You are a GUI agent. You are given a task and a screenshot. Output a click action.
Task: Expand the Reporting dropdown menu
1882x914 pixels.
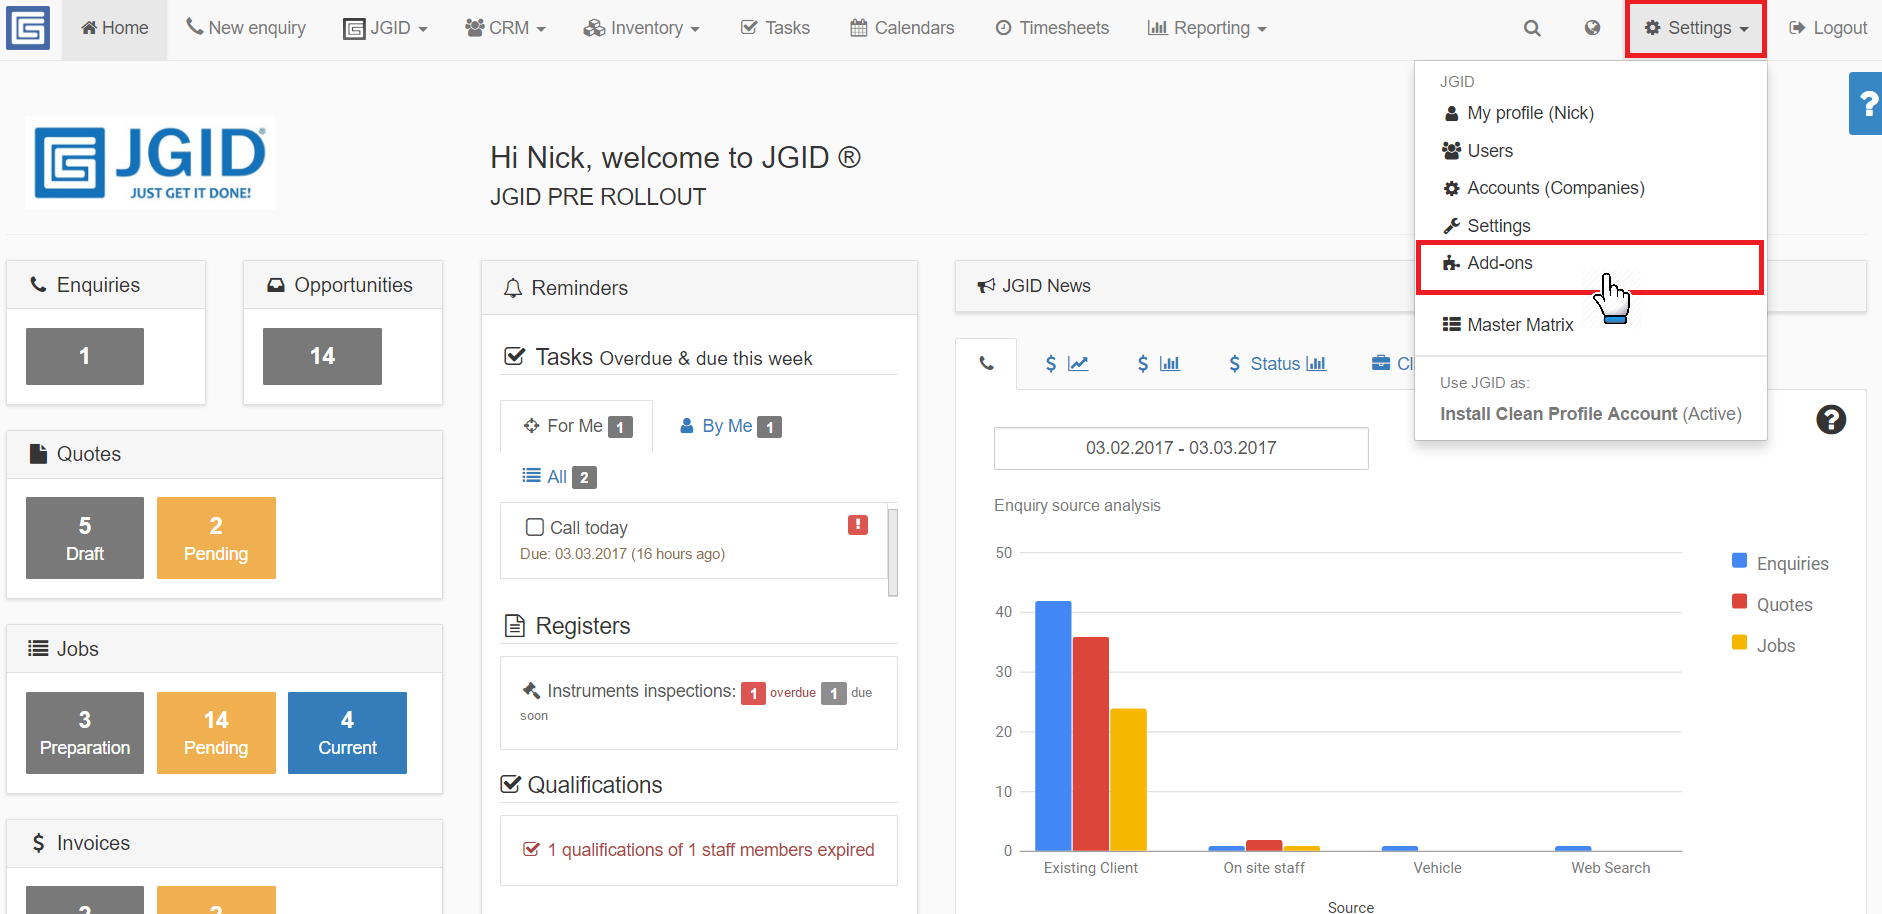pos(1207,28)
